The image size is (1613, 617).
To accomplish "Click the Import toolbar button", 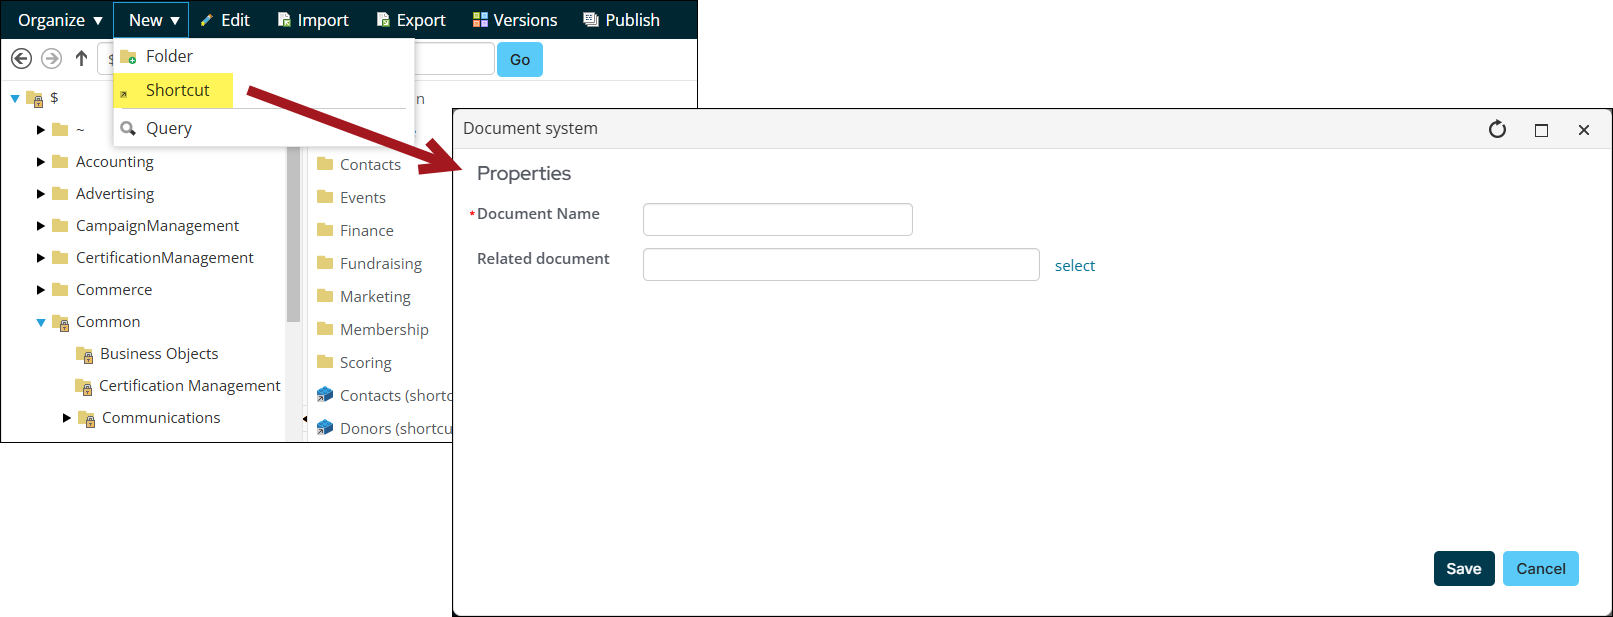I will (313, 20).
